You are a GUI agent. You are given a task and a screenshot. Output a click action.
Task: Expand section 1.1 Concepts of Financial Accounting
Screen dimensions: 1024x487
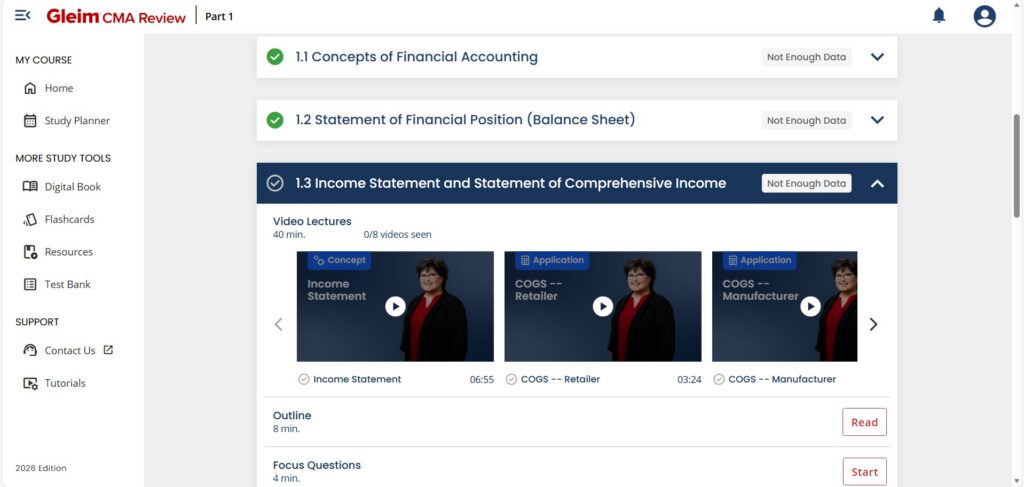click(x=877, y=57)
